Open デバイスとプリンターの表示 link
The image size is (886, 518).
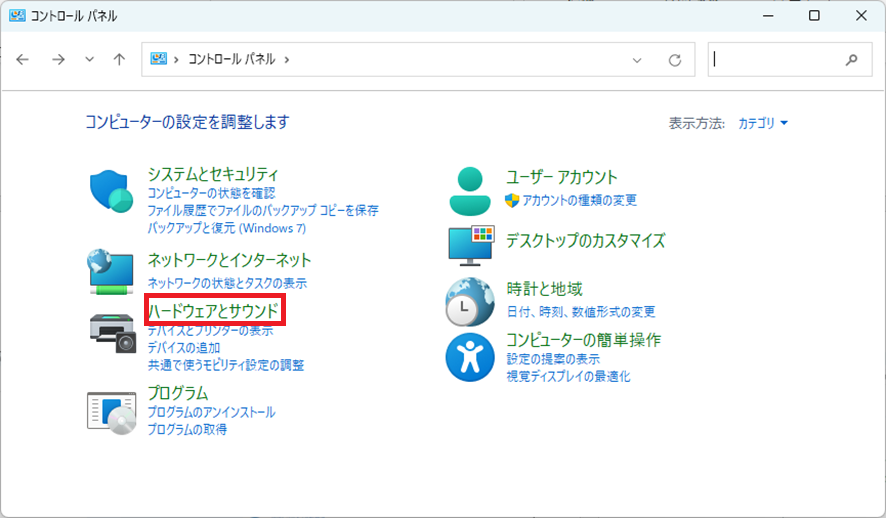point(210,331)
